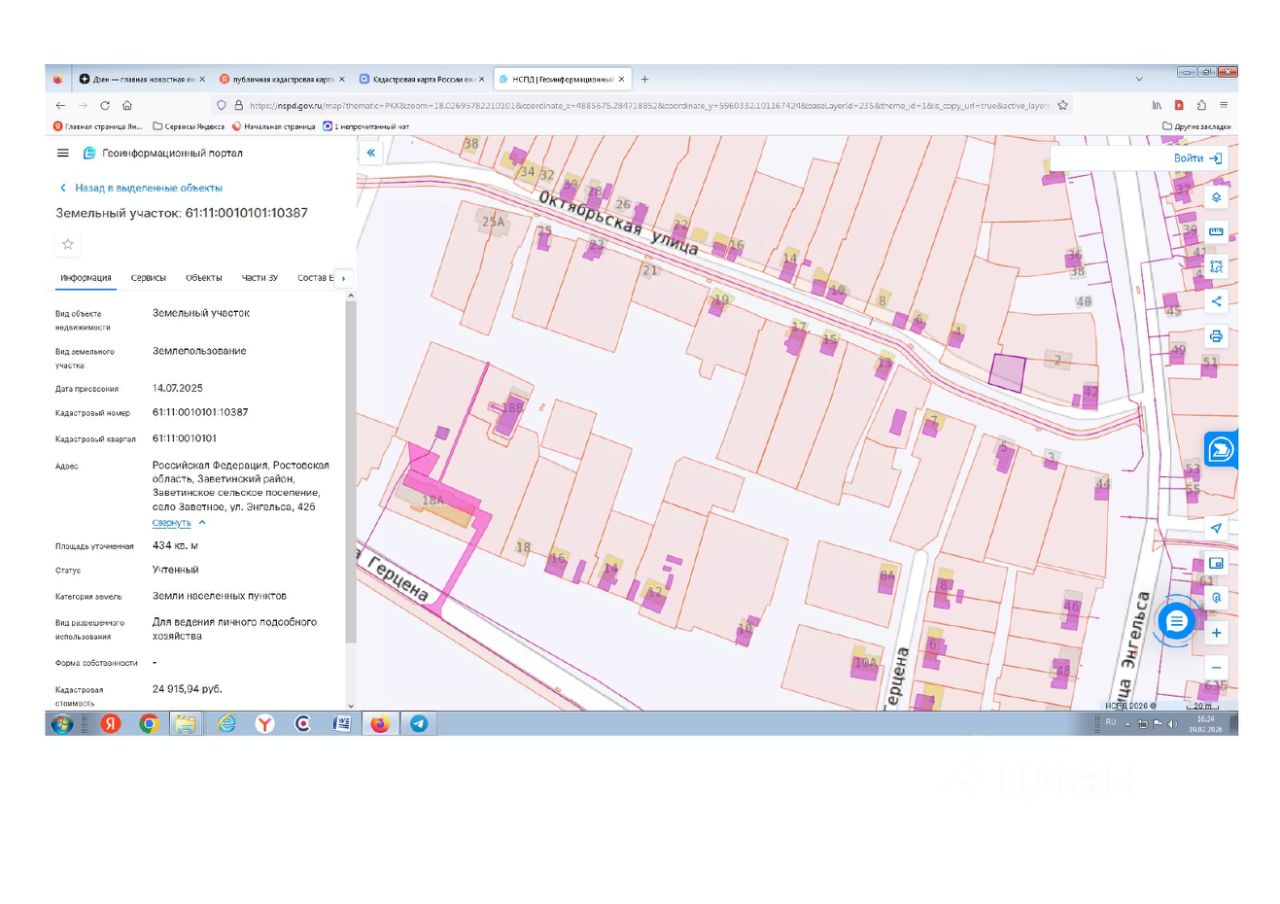The width and height of the screenshot is (1280, 904).
Task: Add land parcel to favorites with star
Action: pos(68,244)
